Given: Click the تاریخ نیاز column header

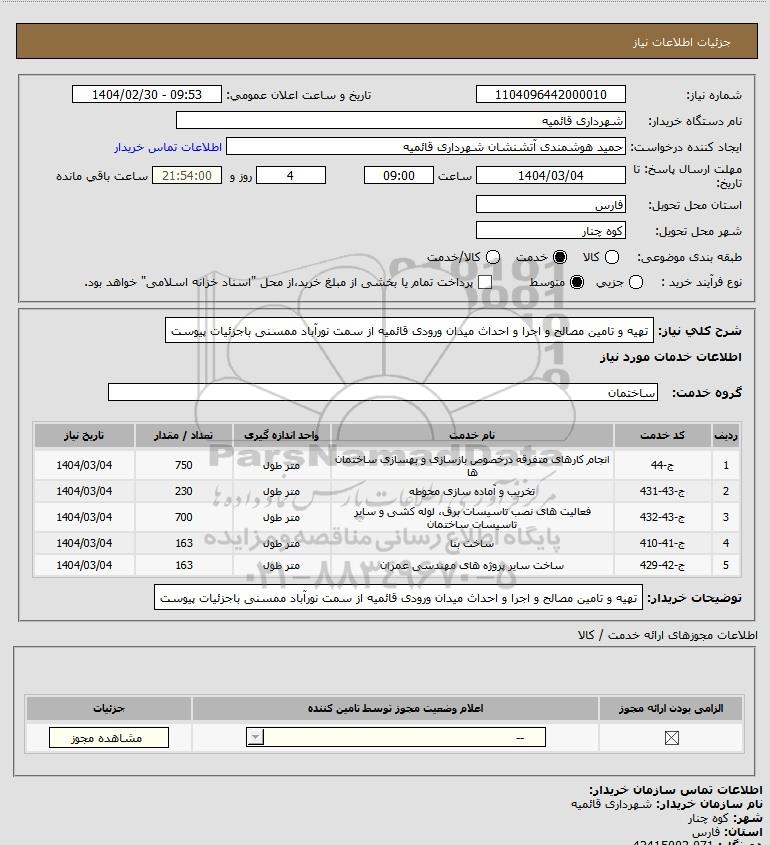Looking at the screenshot, I should tap(84, 435).
